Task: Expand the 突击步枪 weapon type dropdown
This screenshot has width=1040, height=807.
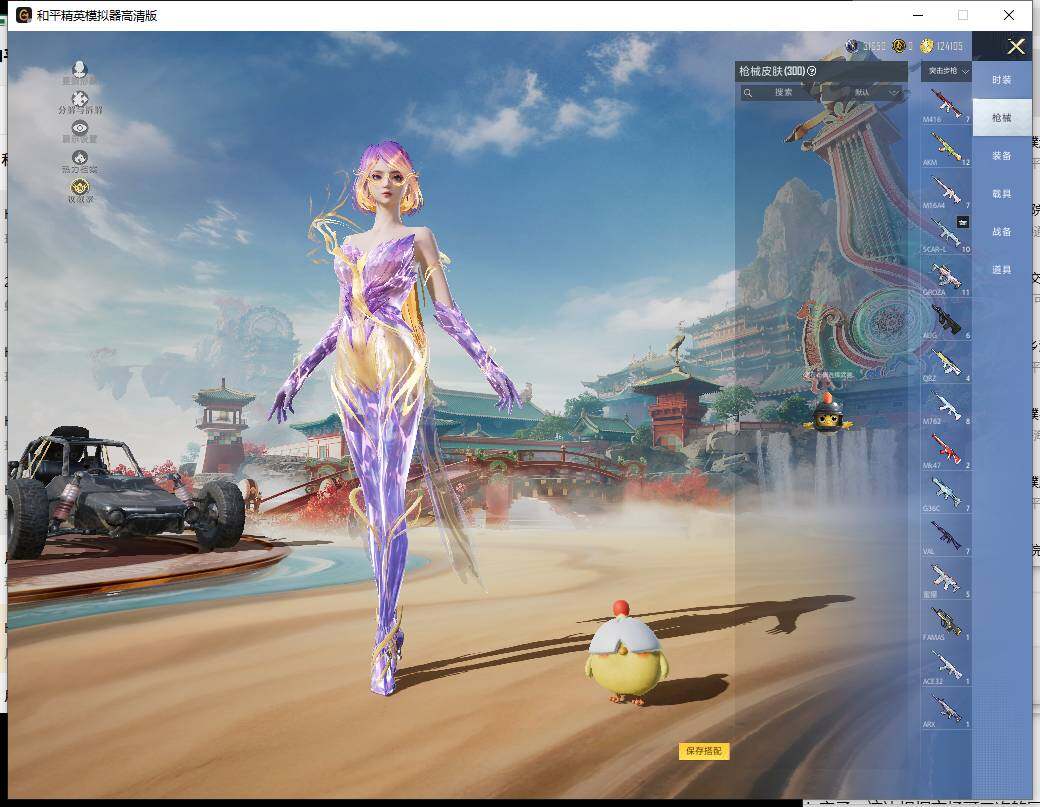Action: (x=946, y=71)
